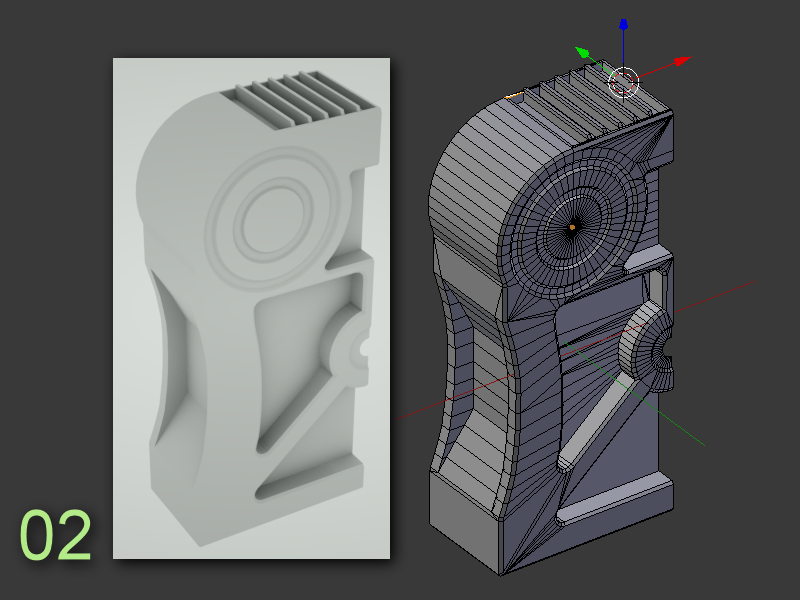Click the green Y-axis manipulator arrow

click(583, 52)
